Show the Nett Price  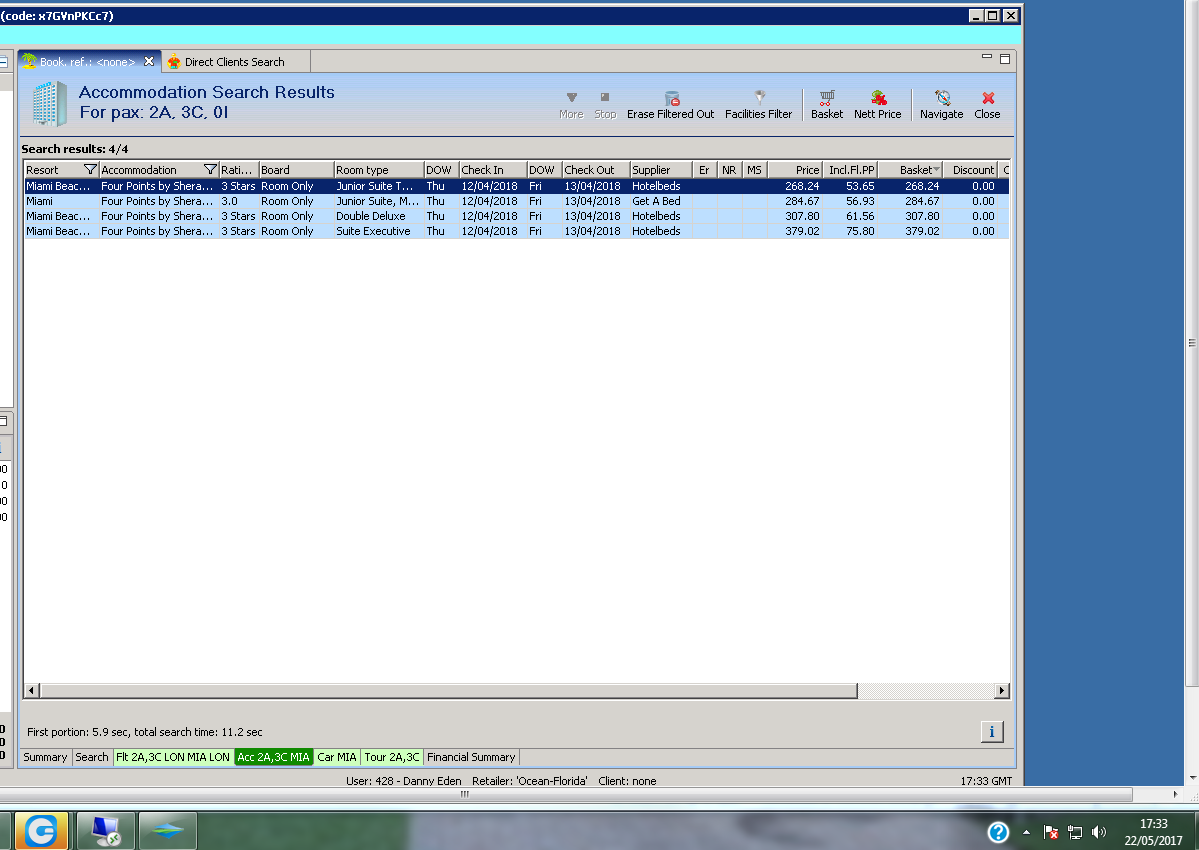[x=878, y=105]
